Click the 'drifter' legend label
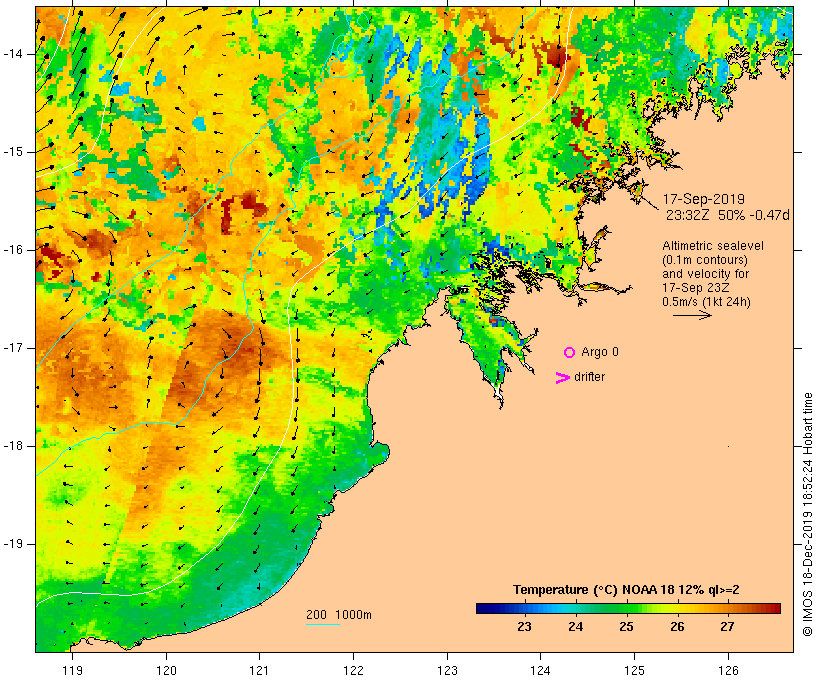 (589, 377)
